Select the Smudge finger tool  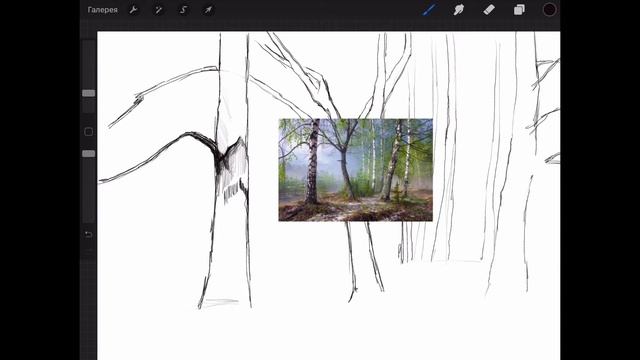(459, 10)
